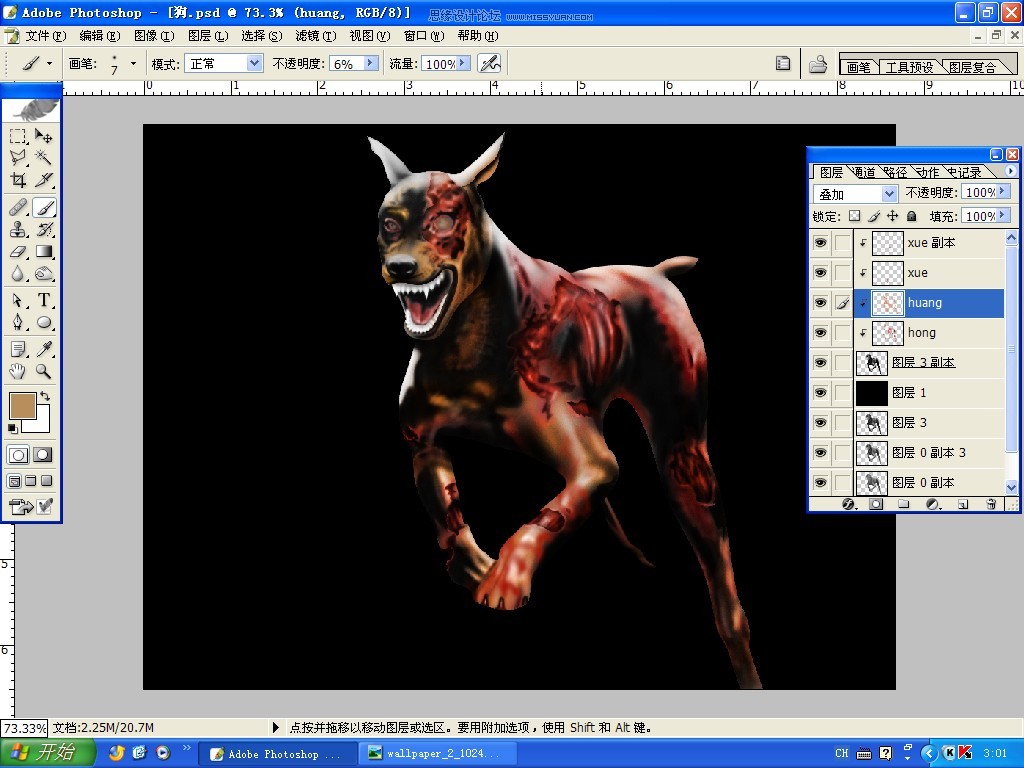Delete layer trash button

(x=991, y=504)
